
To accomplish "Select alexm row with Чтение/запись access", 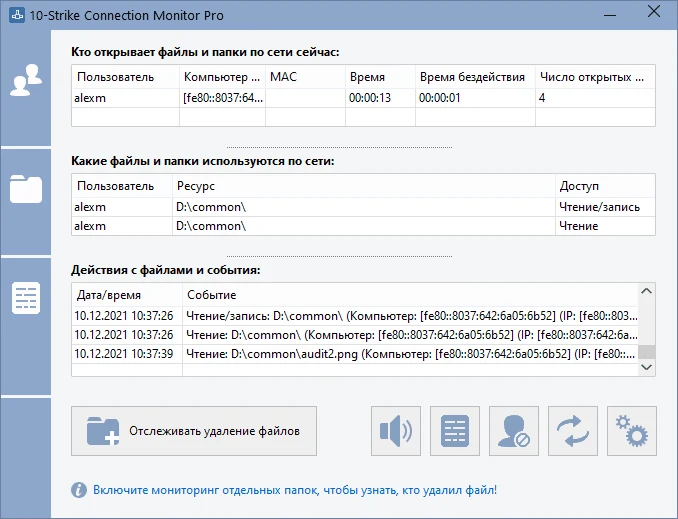I will [x=363, y=207].
